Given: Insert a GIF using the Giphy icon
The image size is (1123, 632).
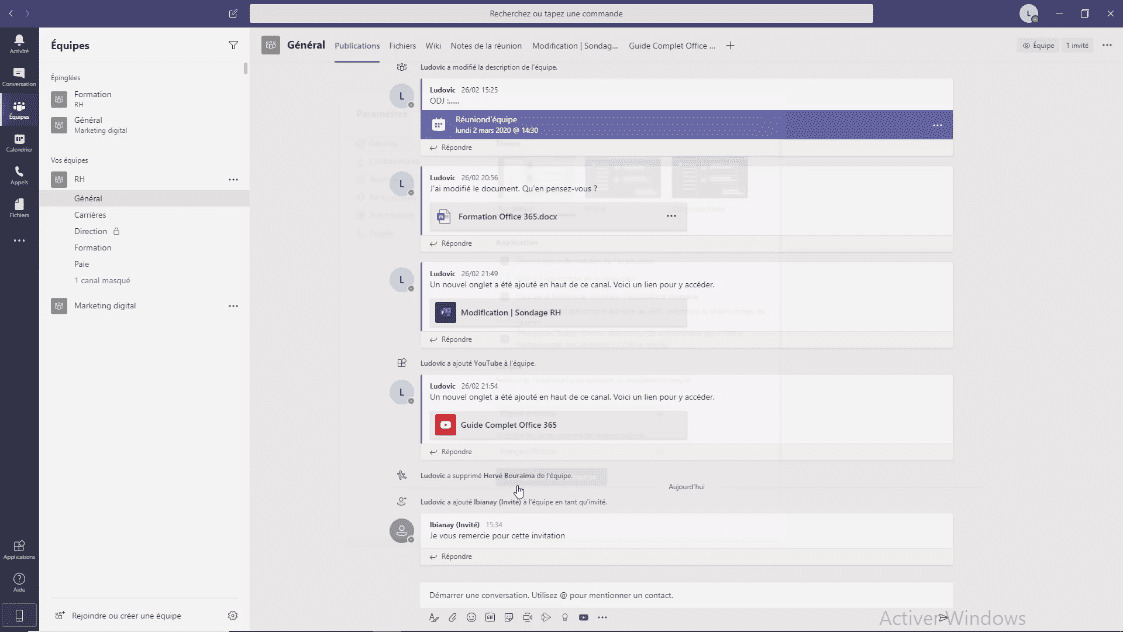Looking at the screenshot, I should pyautogui.click(x=490, y=617).
